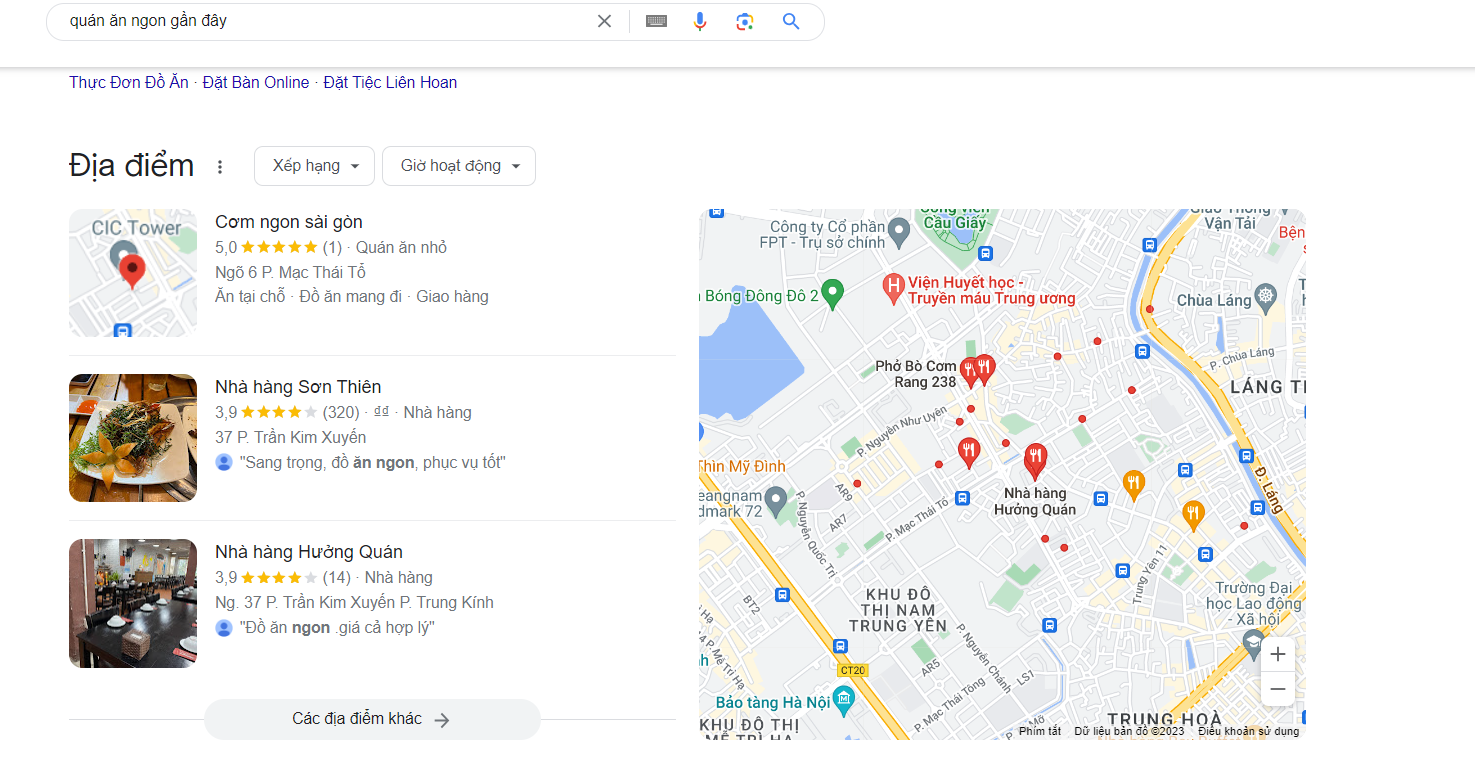This screenshot has height=766, width=1475.
Task: Click the address Ngõ 6 P. Mạc Thái Tổ
Action: point(291,272)
